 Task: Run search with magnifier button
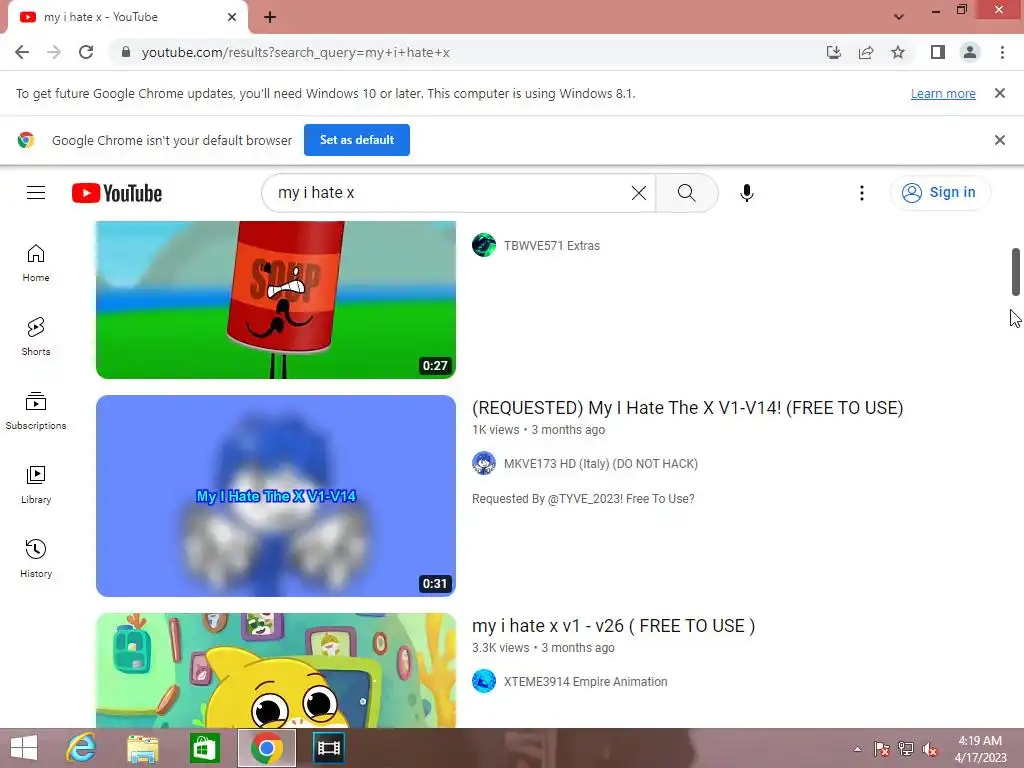(686, 193)
